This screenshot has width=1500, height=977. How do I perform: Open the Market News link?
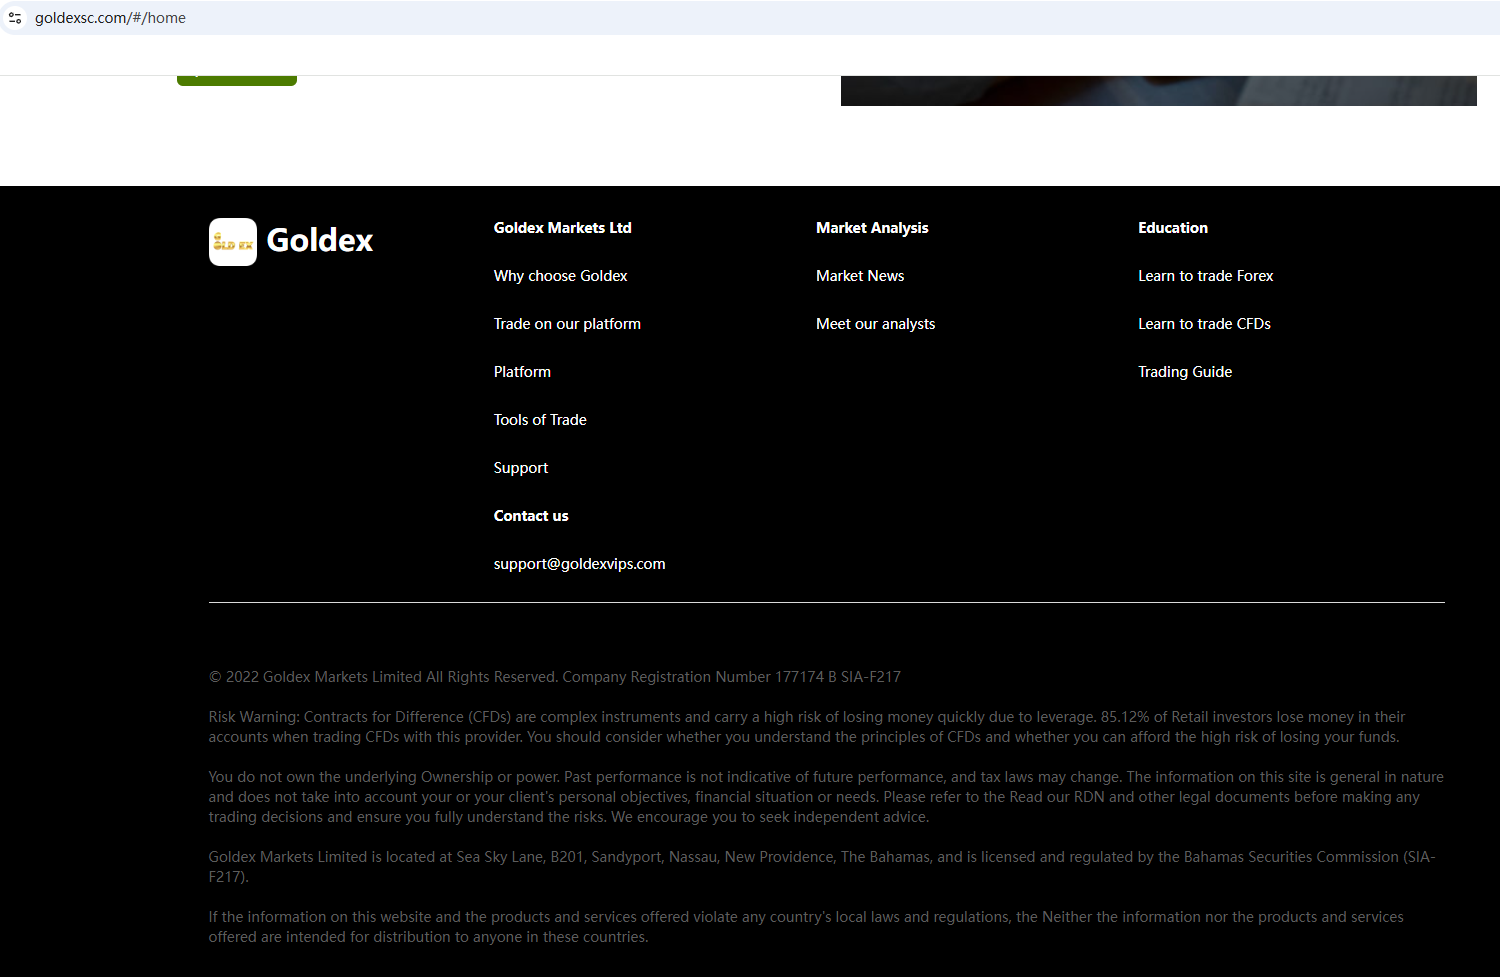[x=860, y=276]
